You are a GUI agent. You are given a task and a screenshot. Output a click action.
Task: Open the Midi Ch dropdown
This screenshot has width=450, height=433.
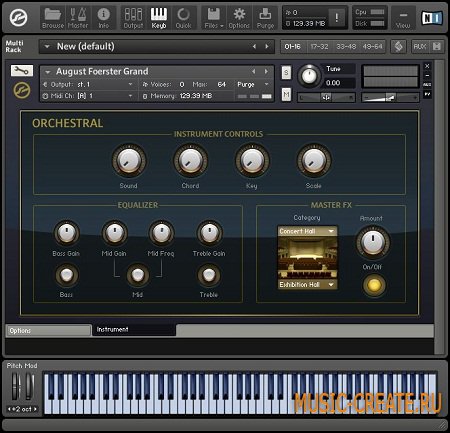pyautogui.click(x=89, y=96)
